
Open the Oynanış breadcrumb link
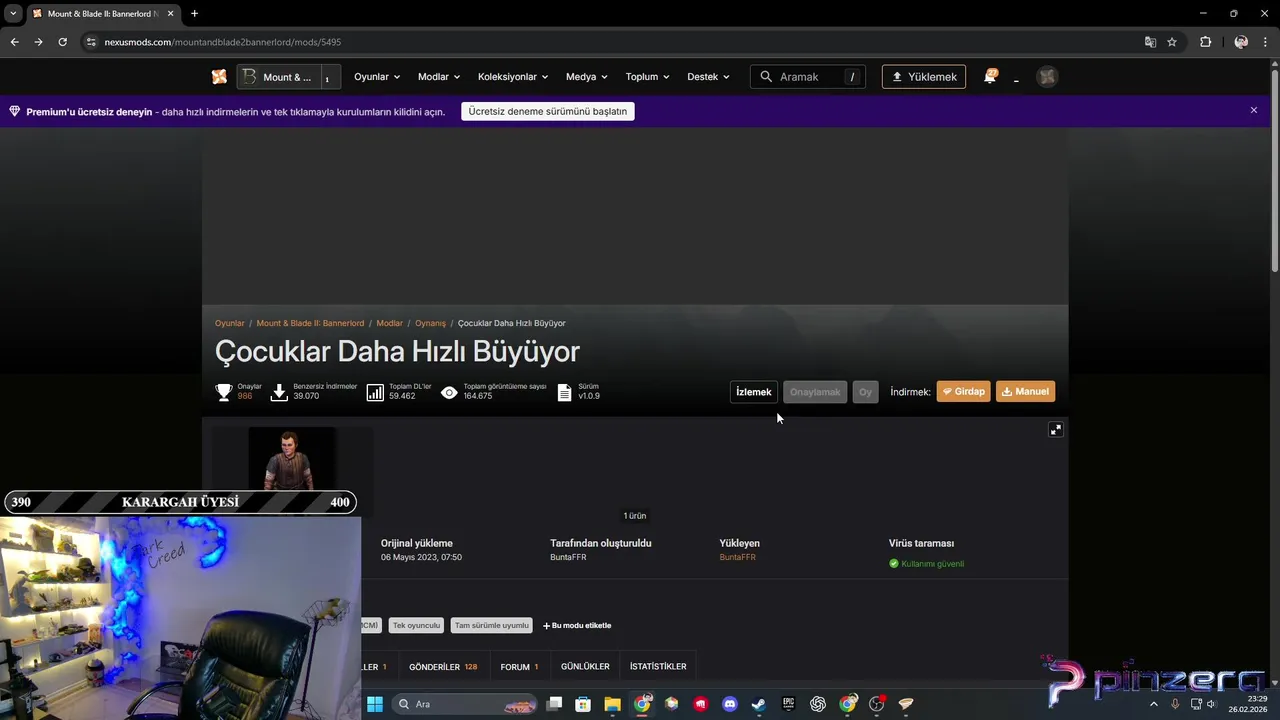tap(431, 323)
